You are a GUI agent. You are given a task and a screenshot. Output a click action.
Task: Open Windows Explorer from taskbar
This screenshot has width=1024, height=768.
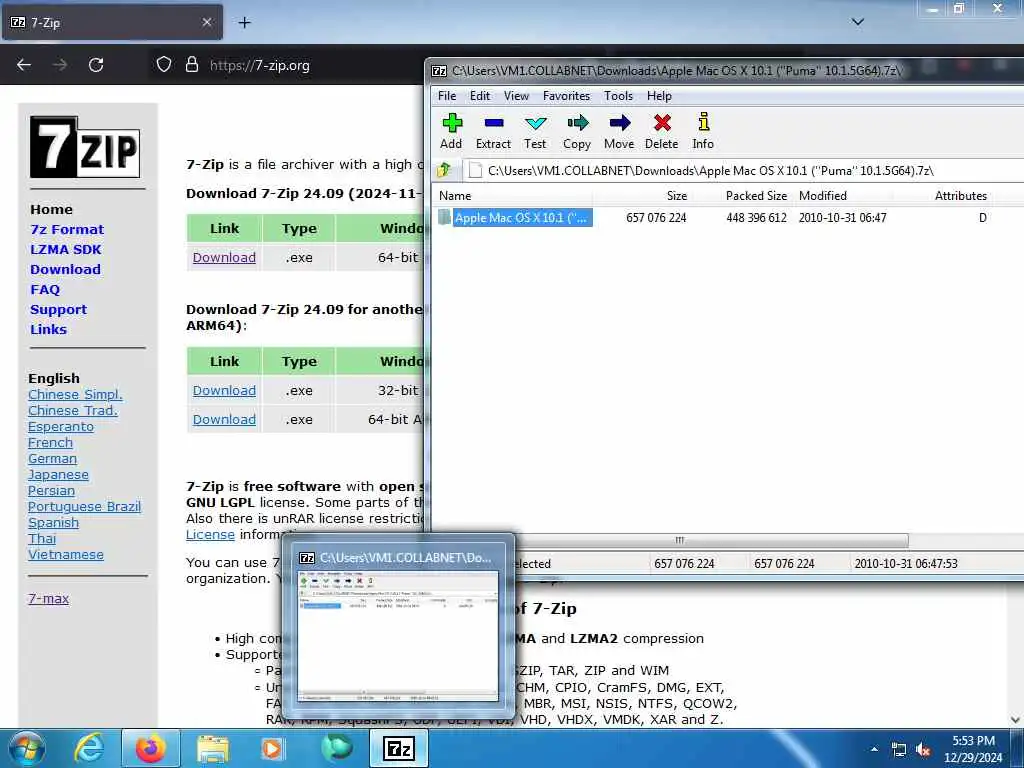[x=213, y=748]
